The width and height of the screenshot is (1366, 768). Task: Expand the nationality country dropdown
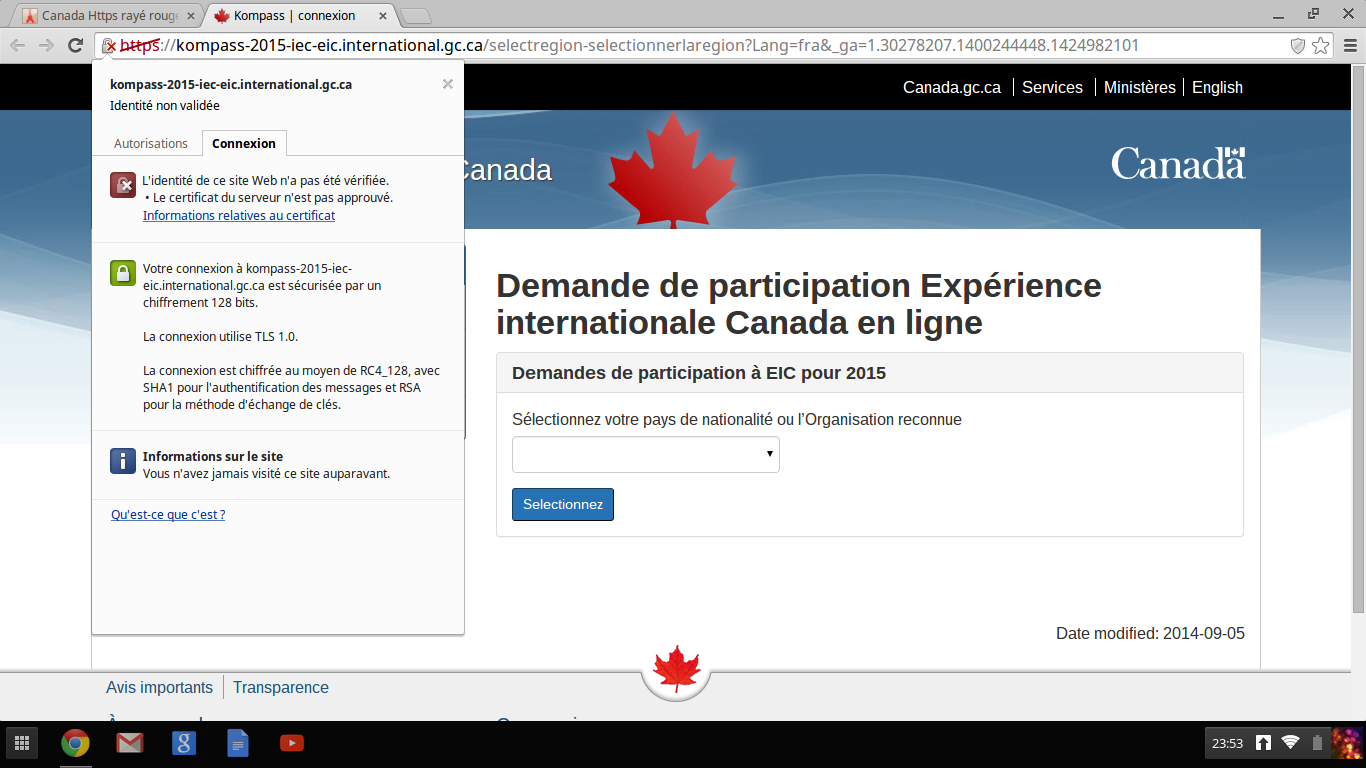[x=645, y=454]
